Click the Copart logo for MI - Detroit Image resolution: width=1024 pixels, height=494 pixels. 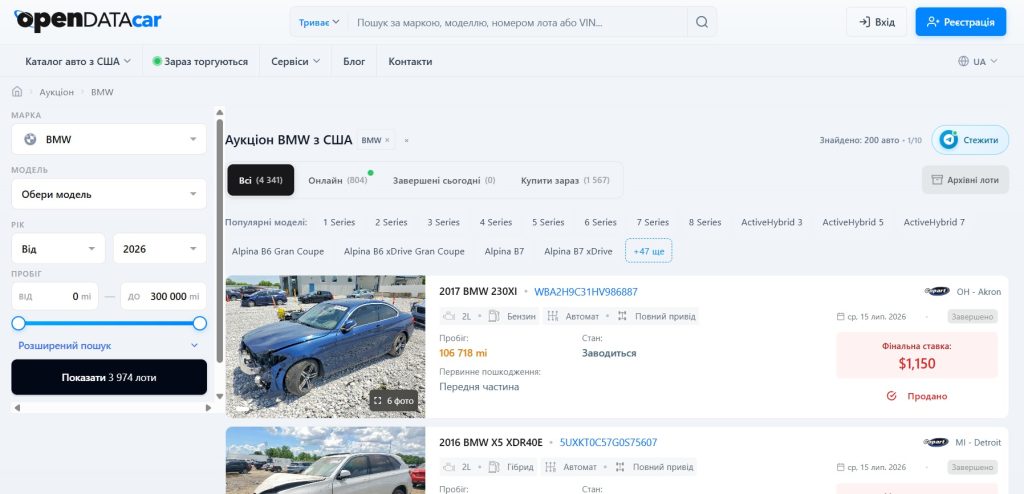pos(936,442)
